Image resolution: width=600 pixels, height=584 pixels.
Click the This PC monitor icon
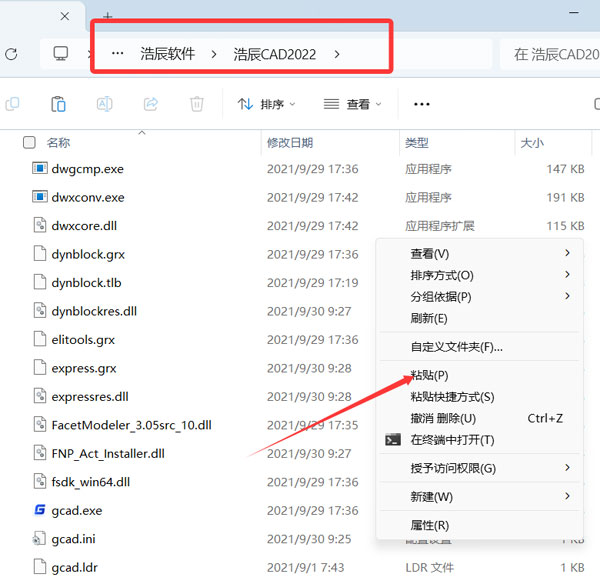coord(60,54)
